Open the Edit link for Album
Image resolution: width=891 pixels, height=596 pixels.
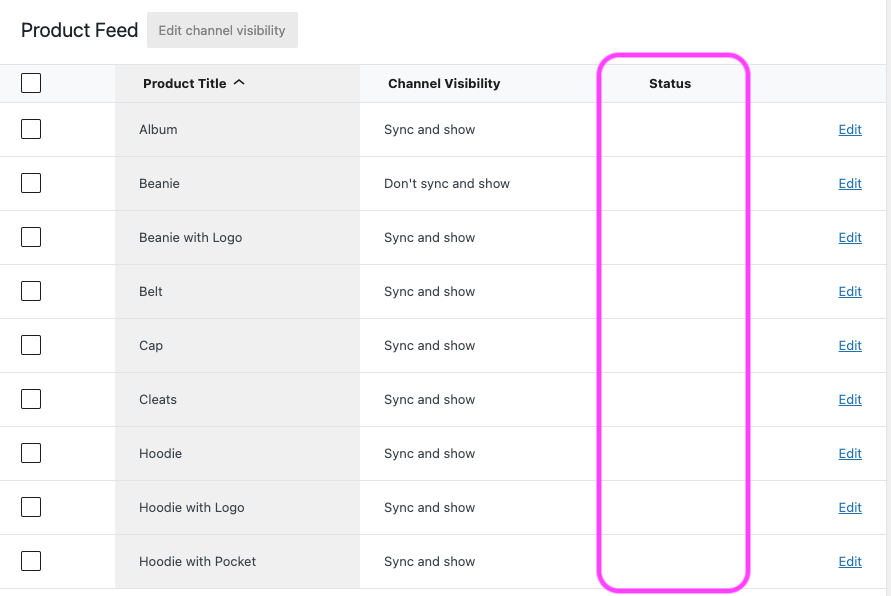click(849, 129)
